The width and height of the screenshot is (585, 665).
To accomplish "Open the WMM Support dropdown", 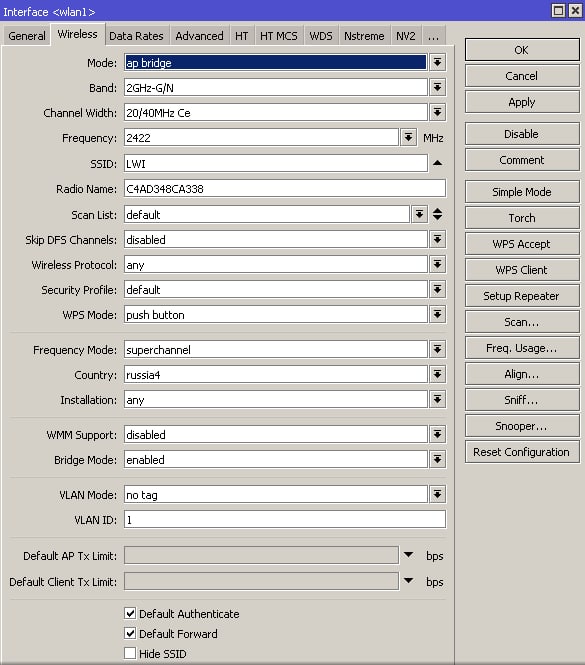I will pyautogui.click(x=437, y=434).
